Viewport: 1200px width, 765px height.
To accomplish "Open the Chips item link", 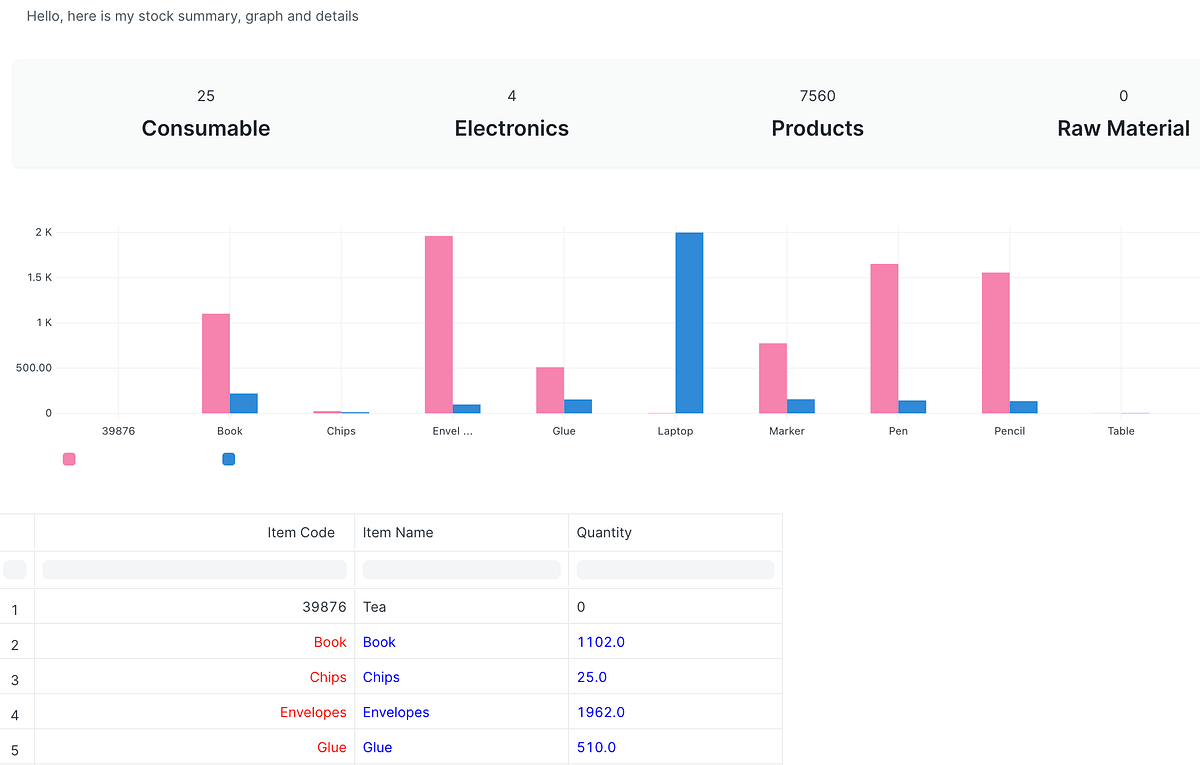I will point(381,677).
